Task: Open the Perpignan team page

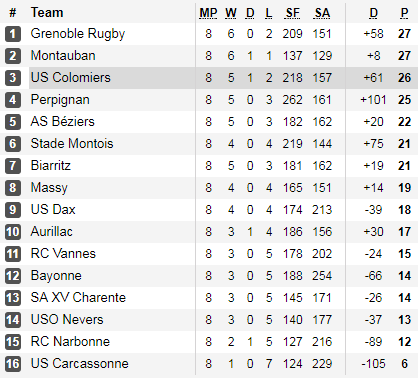Action: (x=60, y=100)
